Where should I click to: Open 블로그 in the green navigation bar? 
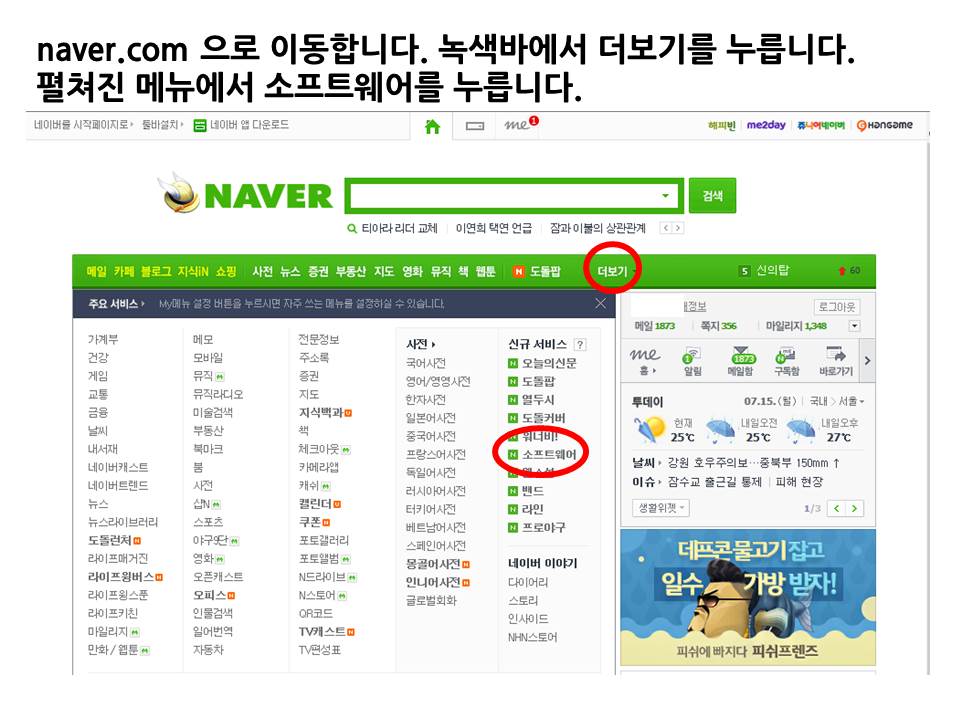(156, 271)
